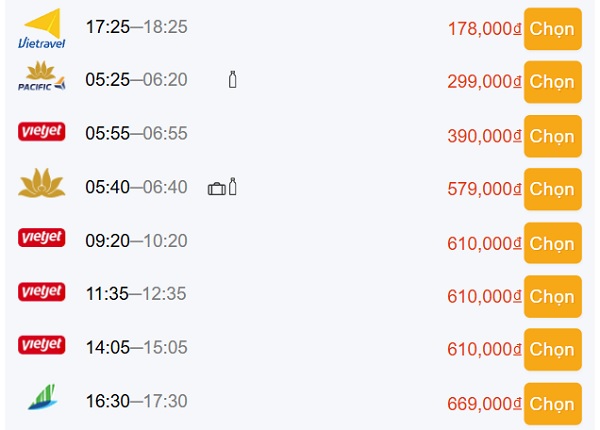The width and height of the screenshot is (600, 430).
Task: Select Chọn for the 09:20 flight
Action: pos(553,243)
